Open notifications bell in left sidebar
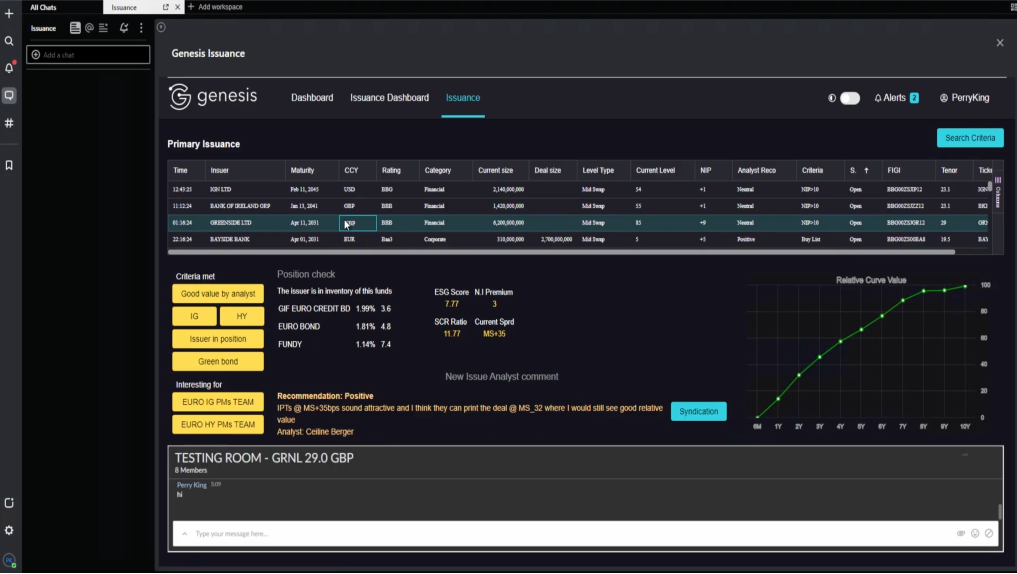The height and width of the screenshot is (574, 1017). coord(9,67)
